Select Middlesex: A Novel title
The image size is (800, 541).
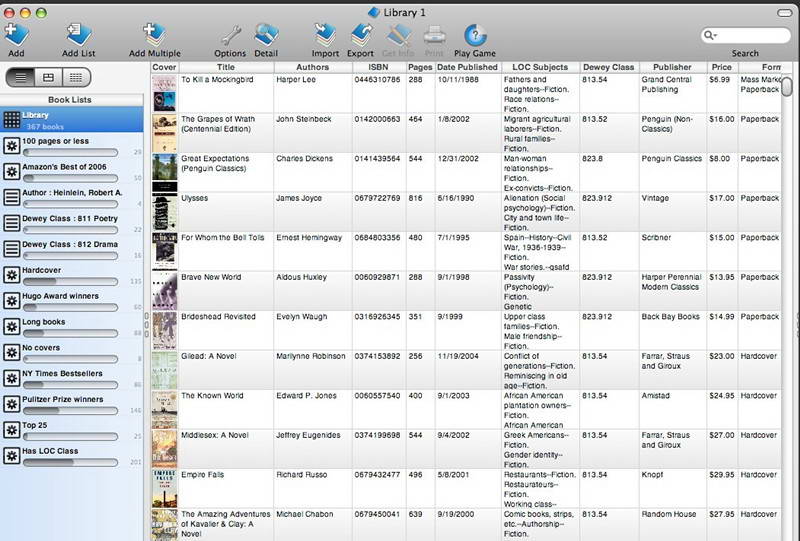coord(215,435)
